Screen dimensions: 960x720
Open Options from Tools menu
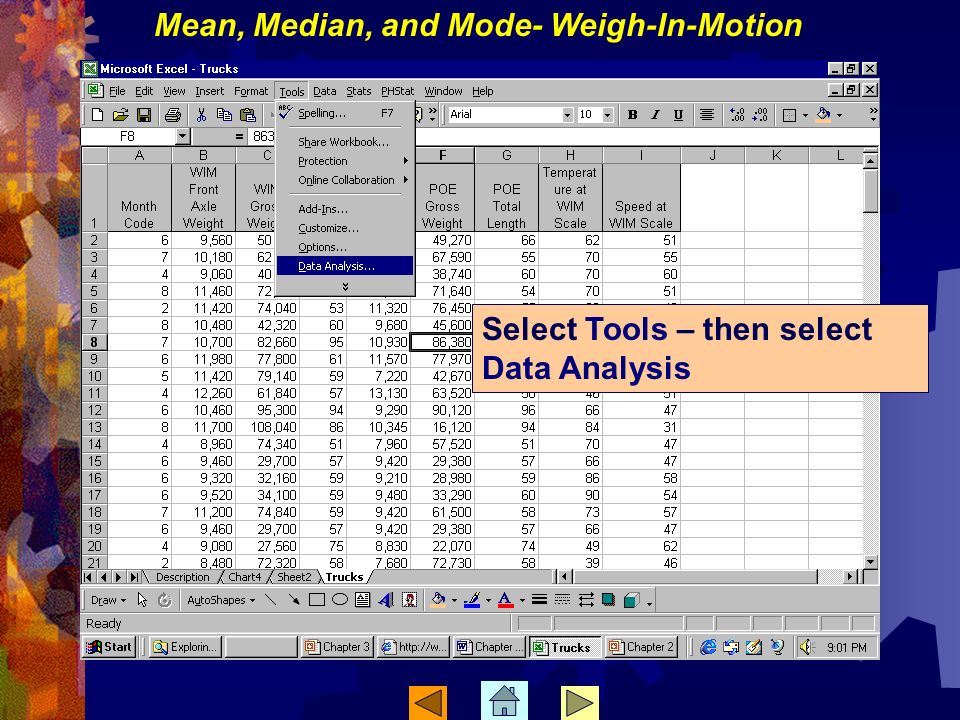(345, 247)
